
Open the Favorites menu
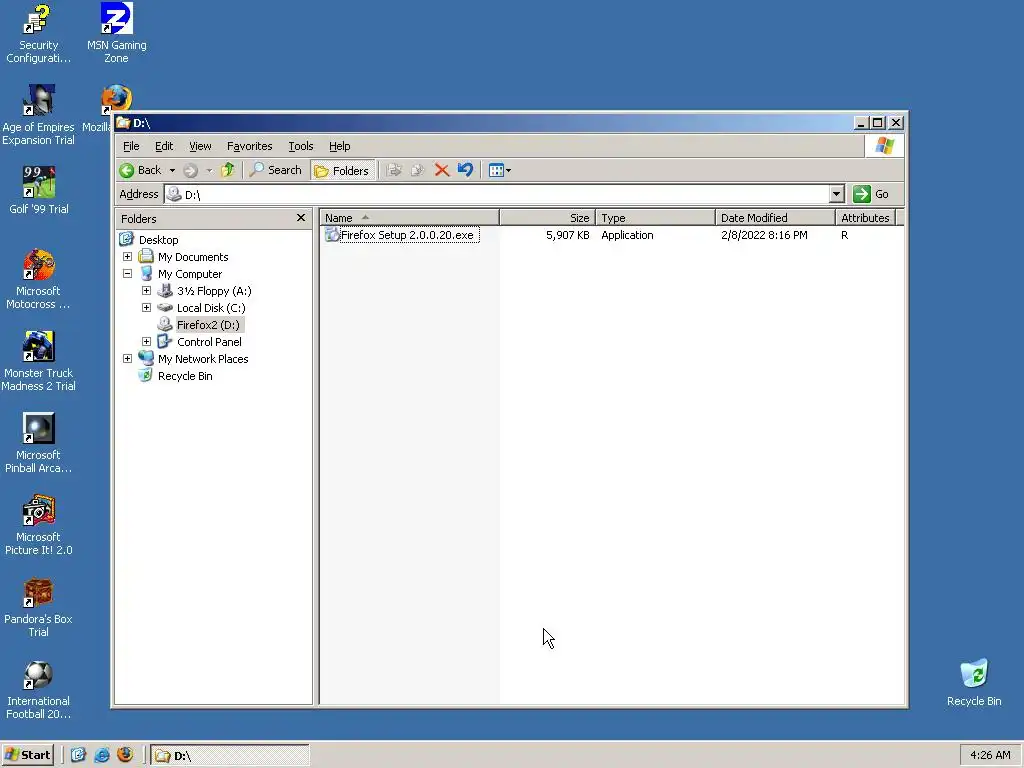249,146
